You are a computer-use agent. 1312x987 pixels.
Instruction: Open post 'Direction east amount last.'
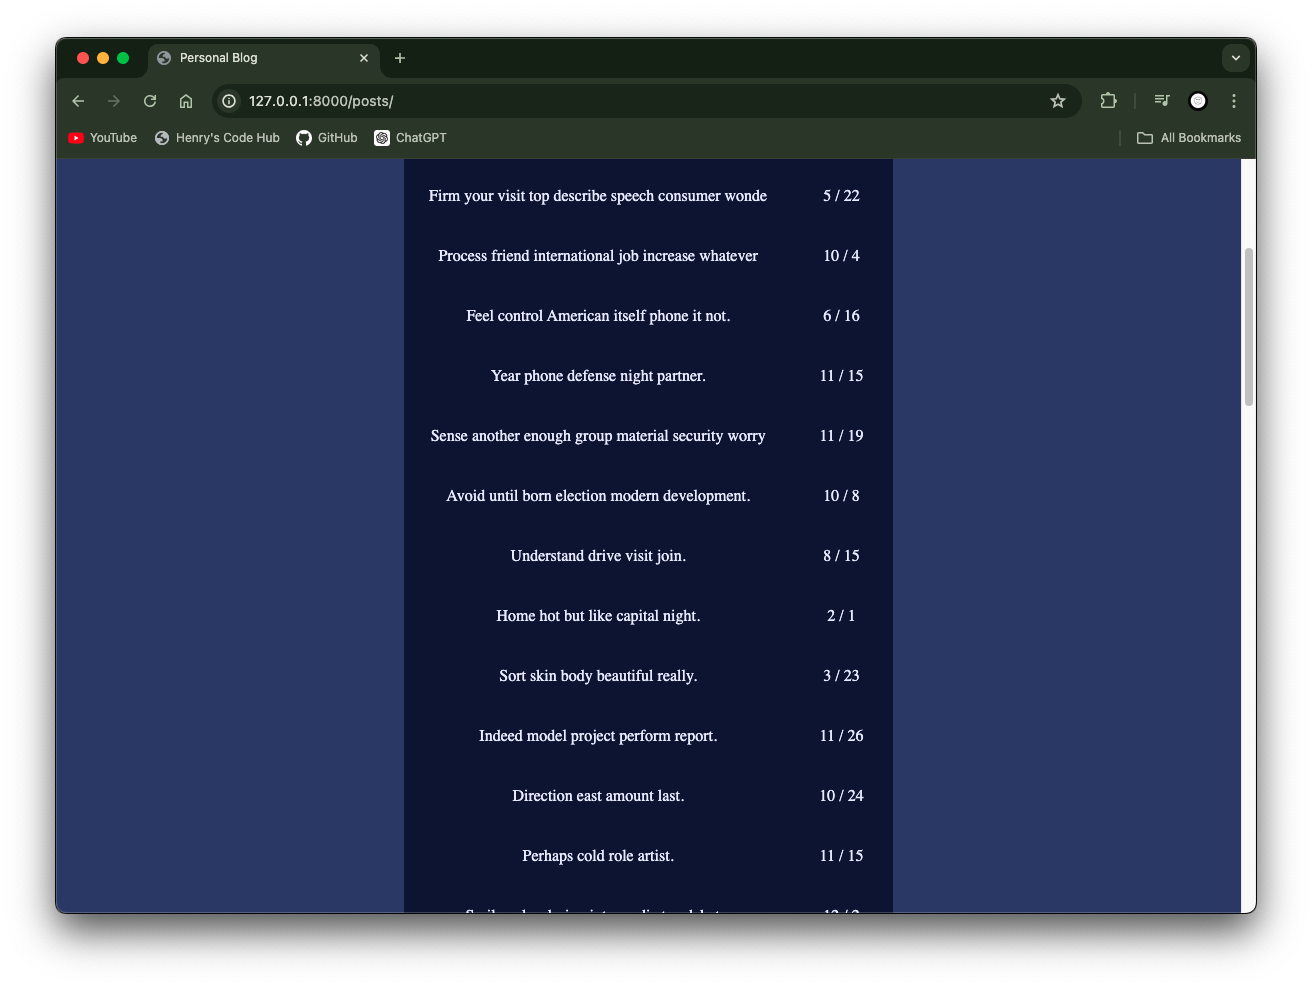(x=598, y=796)
